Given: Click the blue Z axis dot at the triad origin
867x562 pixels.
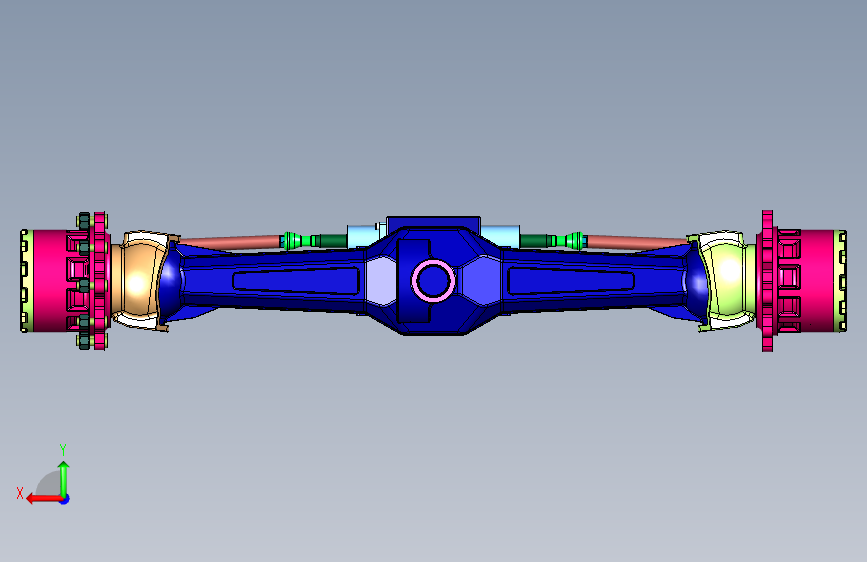Looking at the screenshot, I should coord(65,499).
